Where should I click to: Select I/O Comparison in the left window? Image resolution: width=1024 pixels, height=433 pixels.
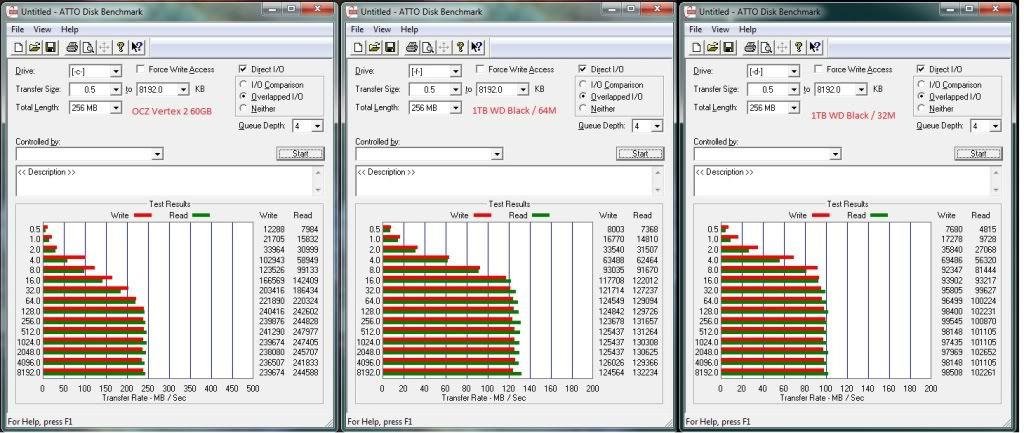point(245,85)
